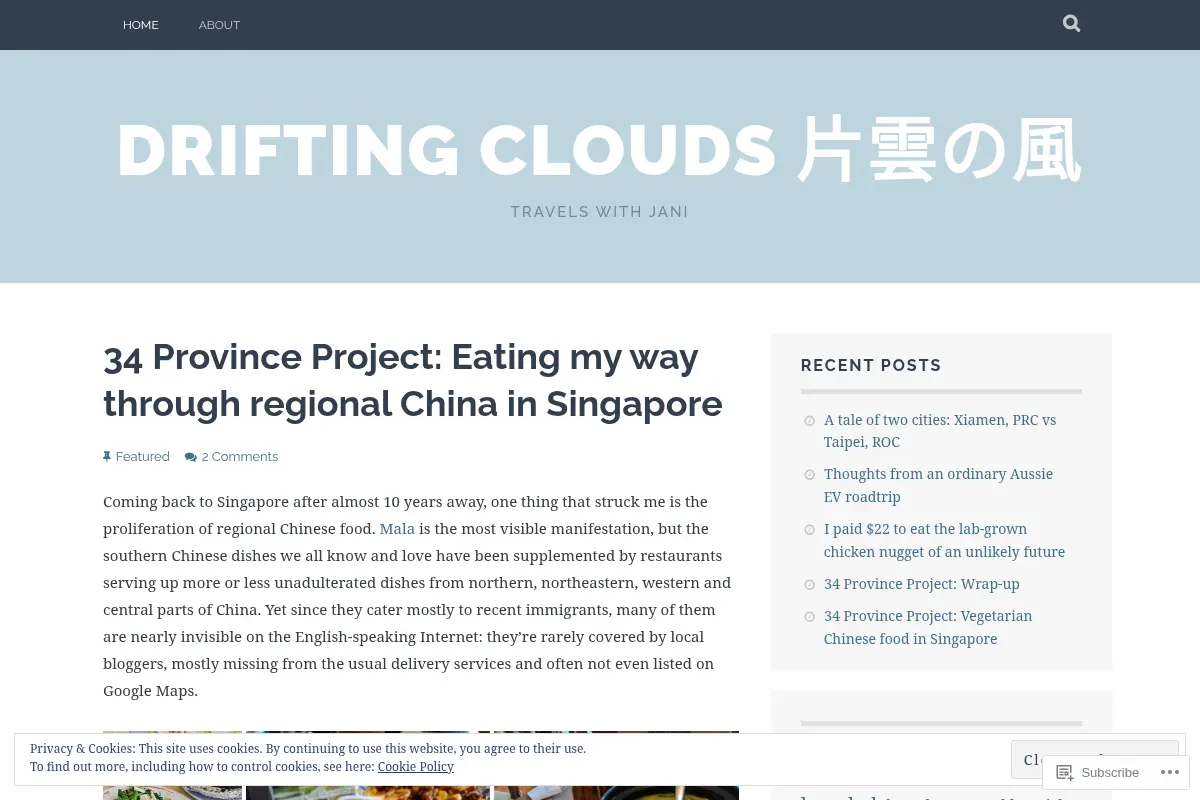The width and height of the screenshot is (1200, 800).
Task: Click the TRAVELS WITH JANI tagline
Action: click(599, 212)
